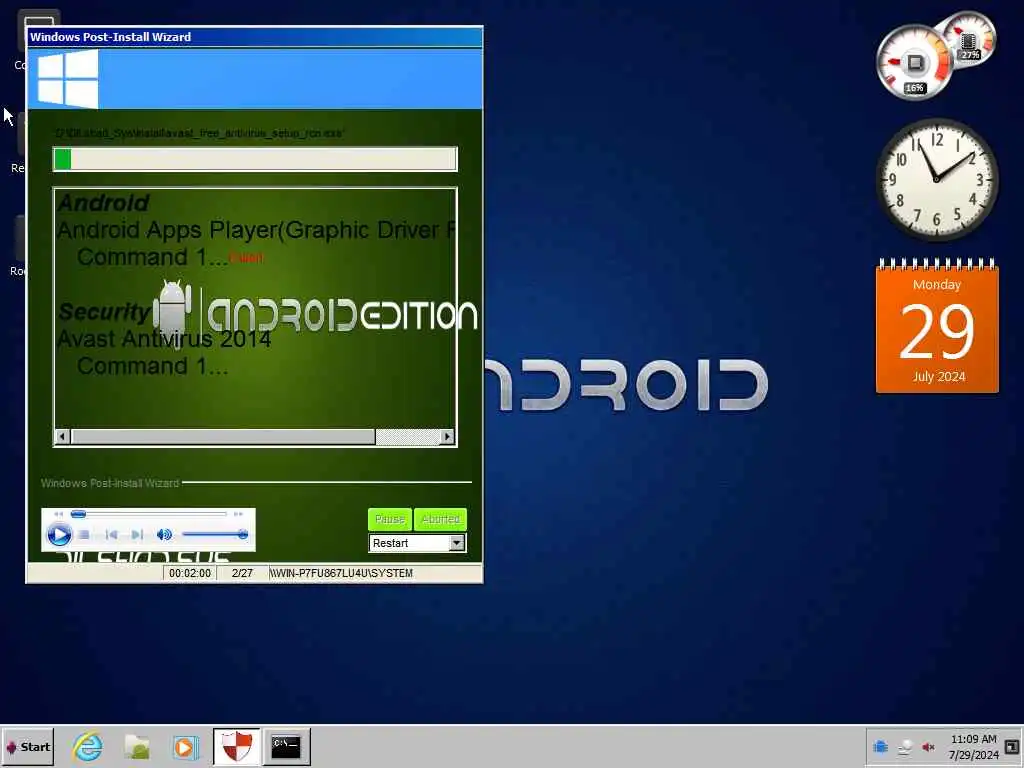Image resolution: width=1024 pixels, height=768 pixels.
Task: Click the Previous track button in player
Action: [111, 535]
